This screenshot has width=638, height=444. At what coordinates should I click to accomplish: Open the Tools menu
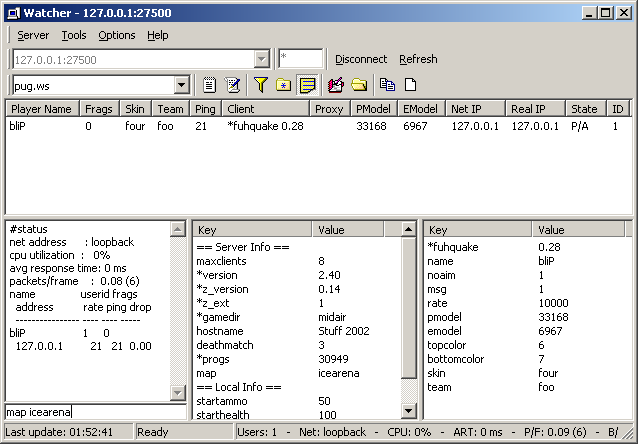74,35
